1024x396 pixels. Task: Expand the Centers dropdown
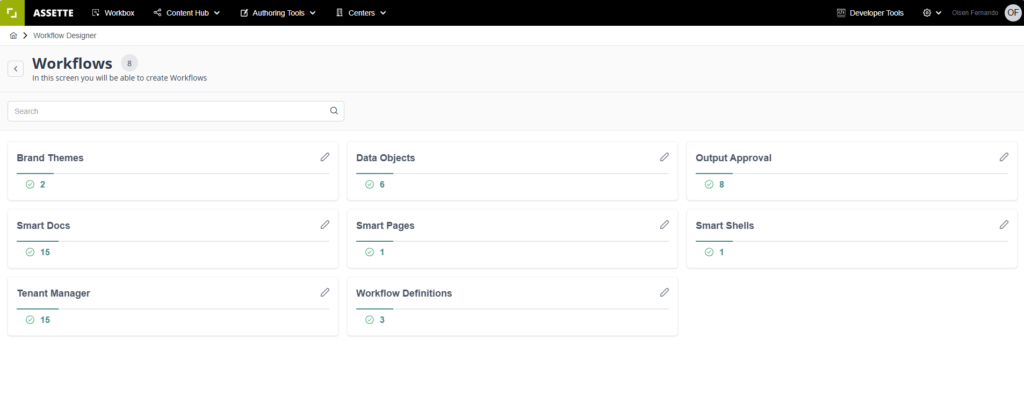[x=361, y=12]
